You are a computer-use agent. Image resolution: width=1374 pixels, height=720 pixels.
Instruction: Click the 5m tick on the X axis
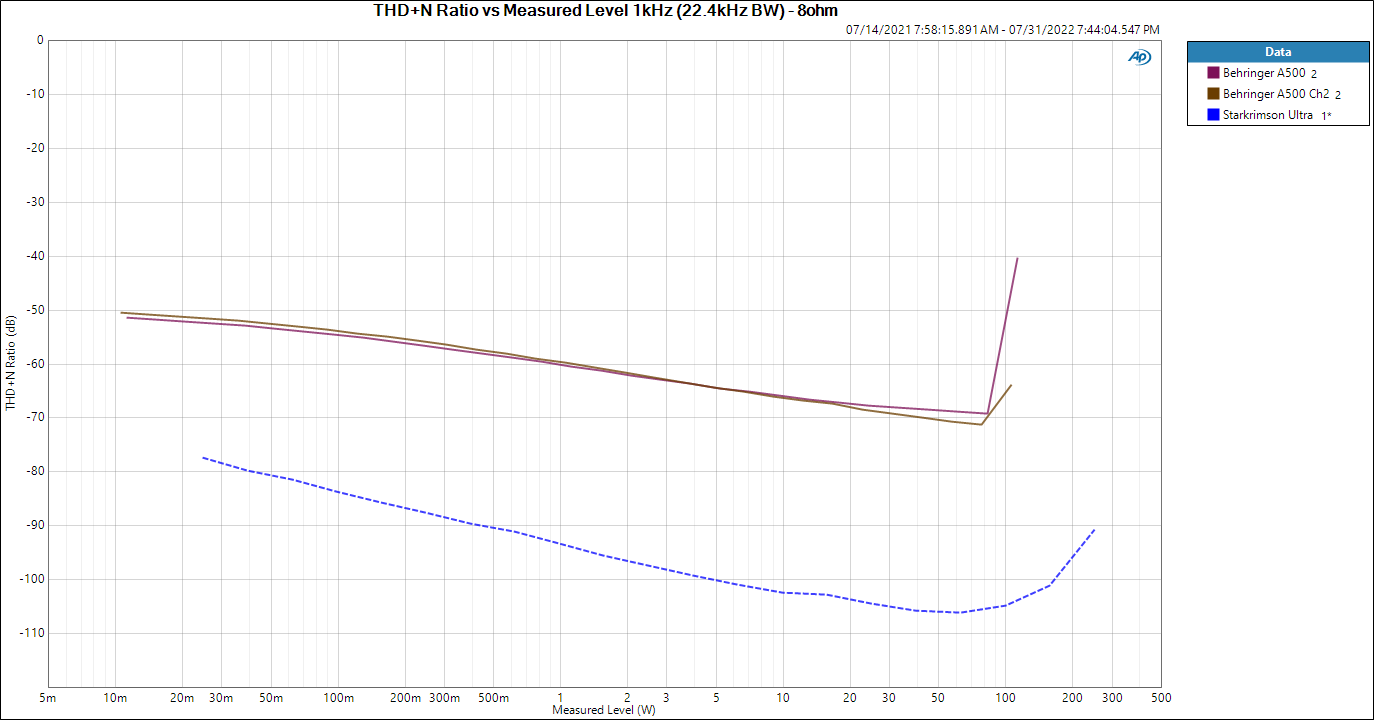point(47,697)
